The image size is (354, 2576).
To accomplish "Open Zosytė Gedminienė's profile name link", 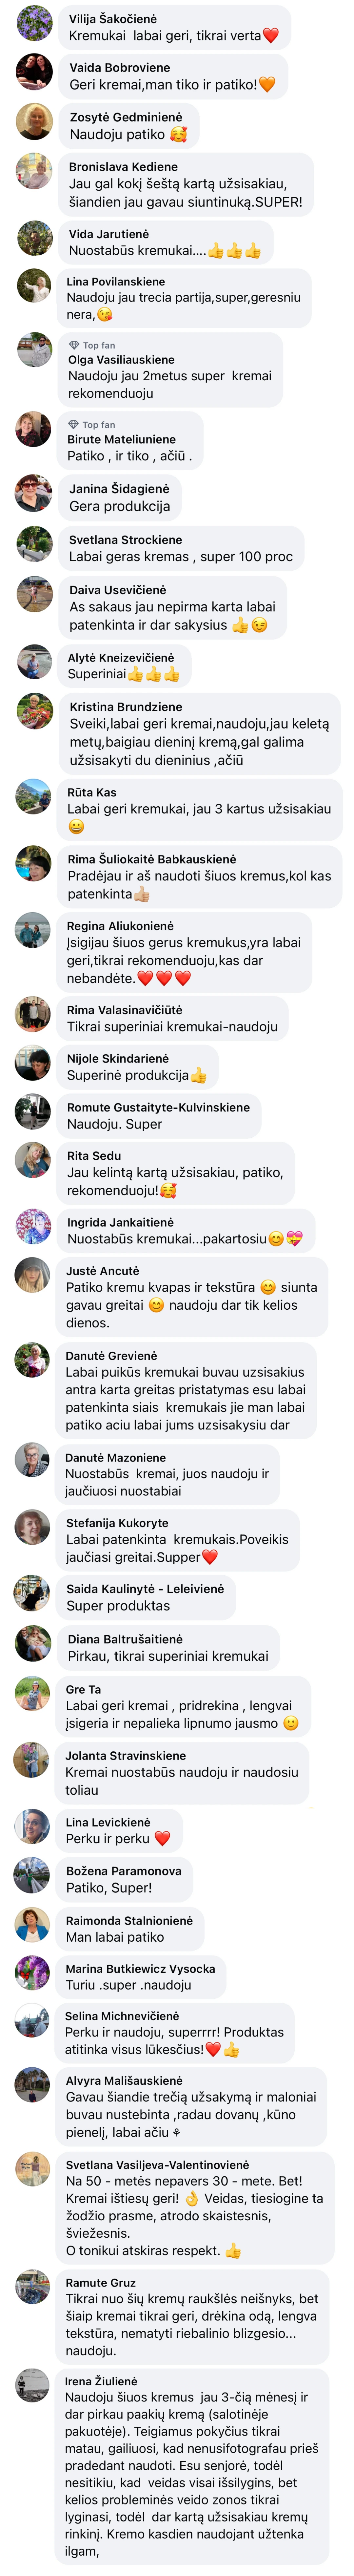I will point(125,117).
